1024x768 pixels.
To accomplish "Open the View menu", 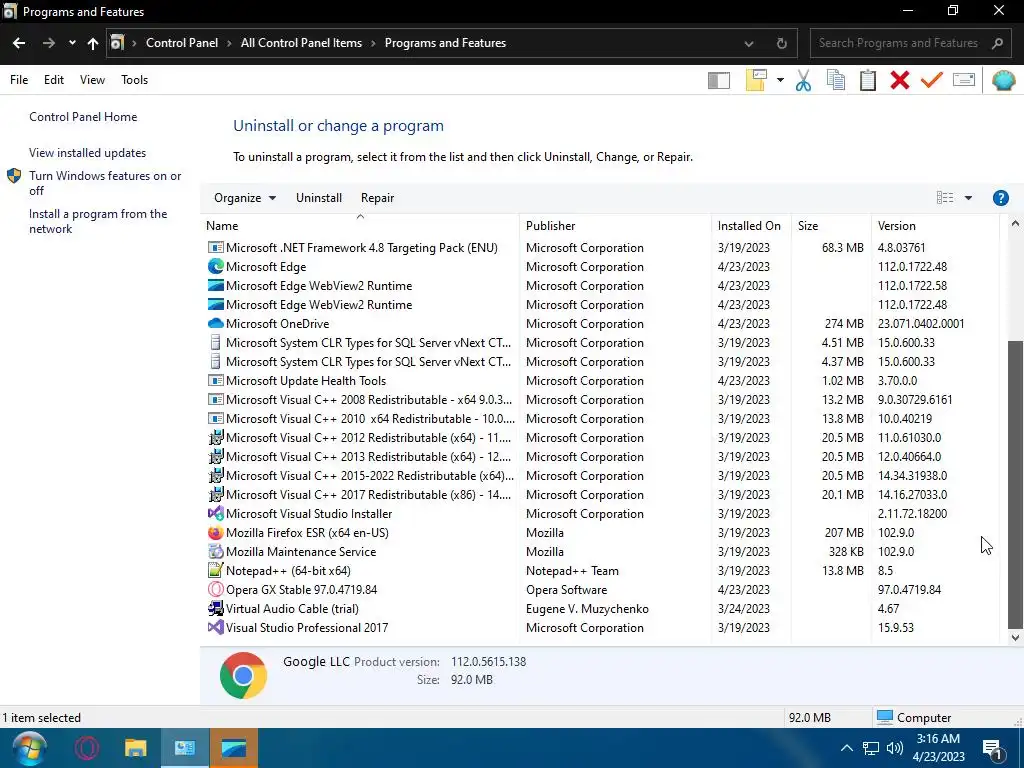I will point(92,80).
